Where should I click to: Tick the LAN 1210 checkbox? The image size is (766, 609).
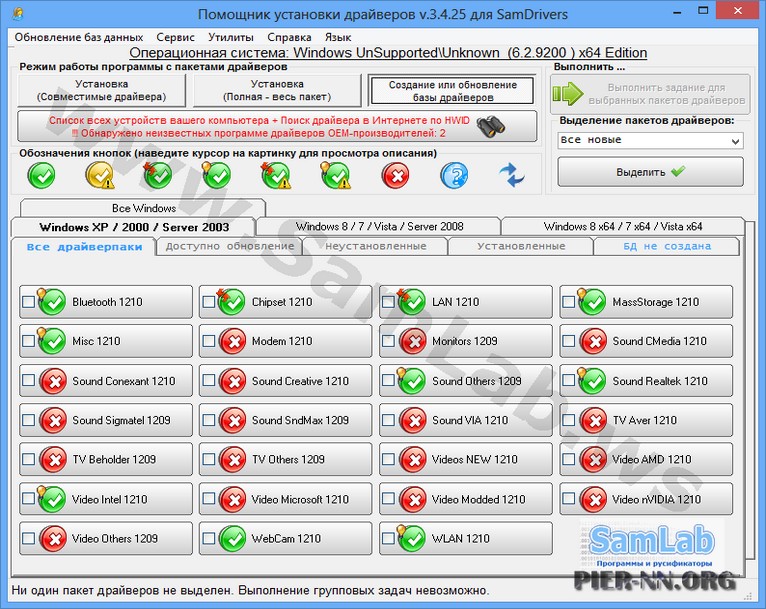click(388, 301)
